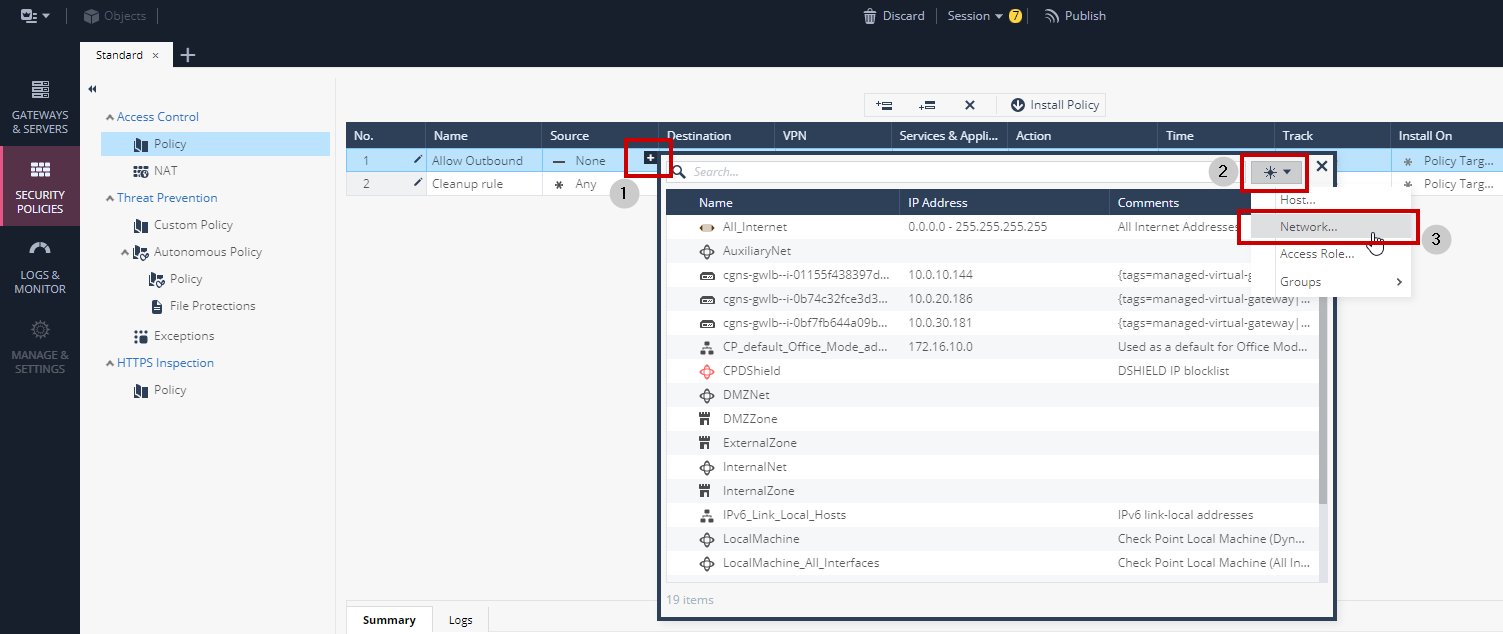
Task: Open the Gateways & Servers view
Action: point(39,107)
